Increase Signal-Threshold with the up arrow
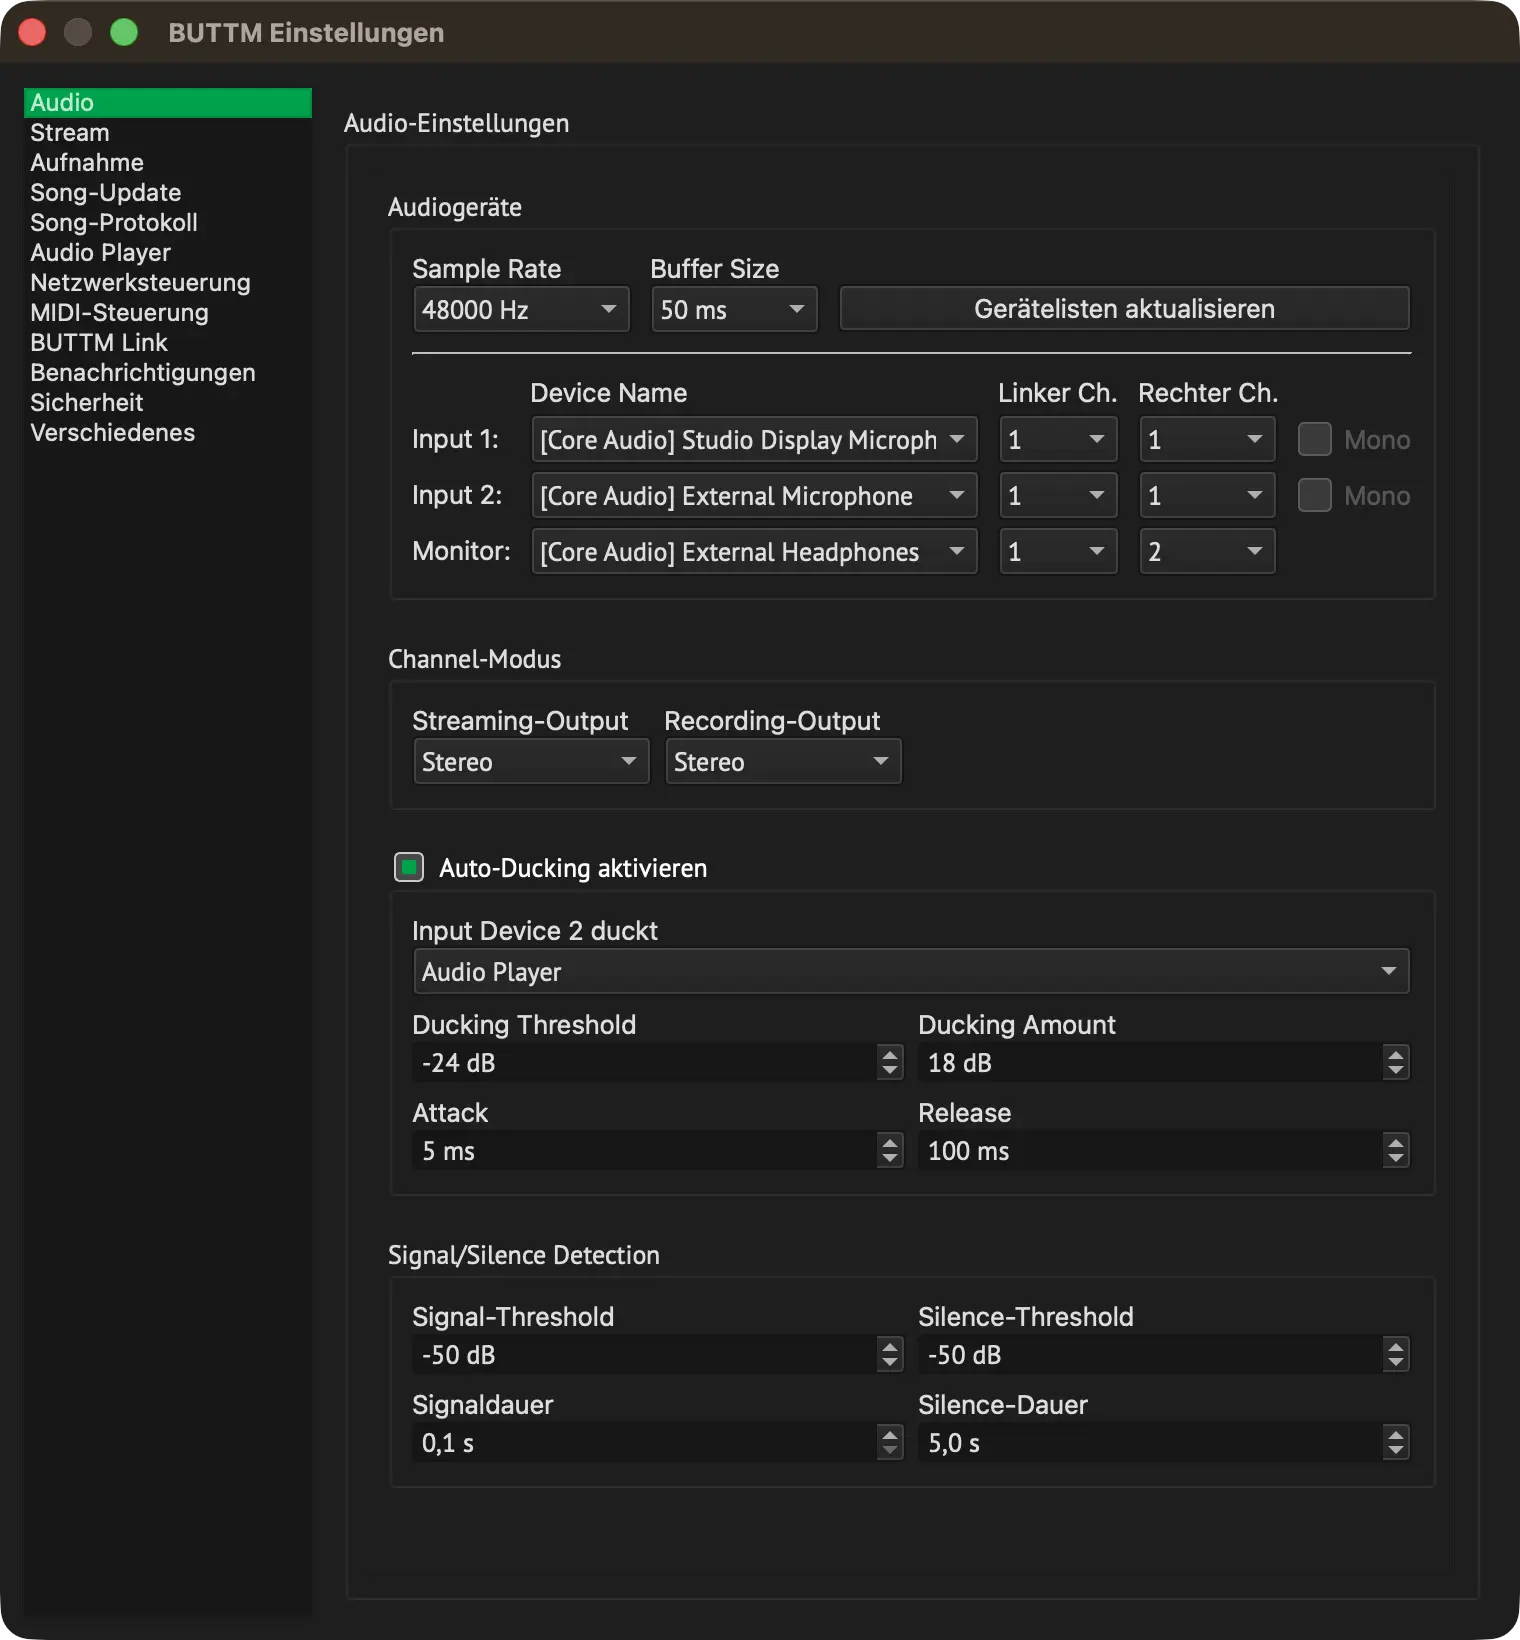1520x1640 pixels. (x=890, y=1345)
